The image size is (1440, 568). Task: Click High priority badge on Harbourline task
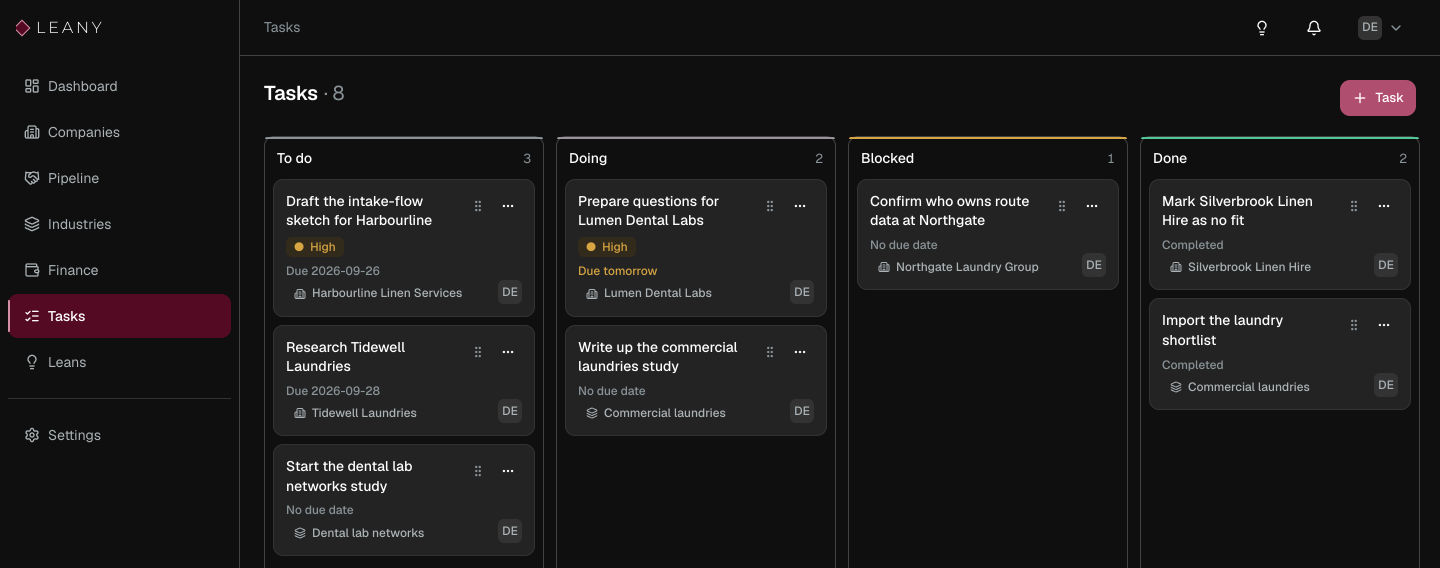click(315, 247)
